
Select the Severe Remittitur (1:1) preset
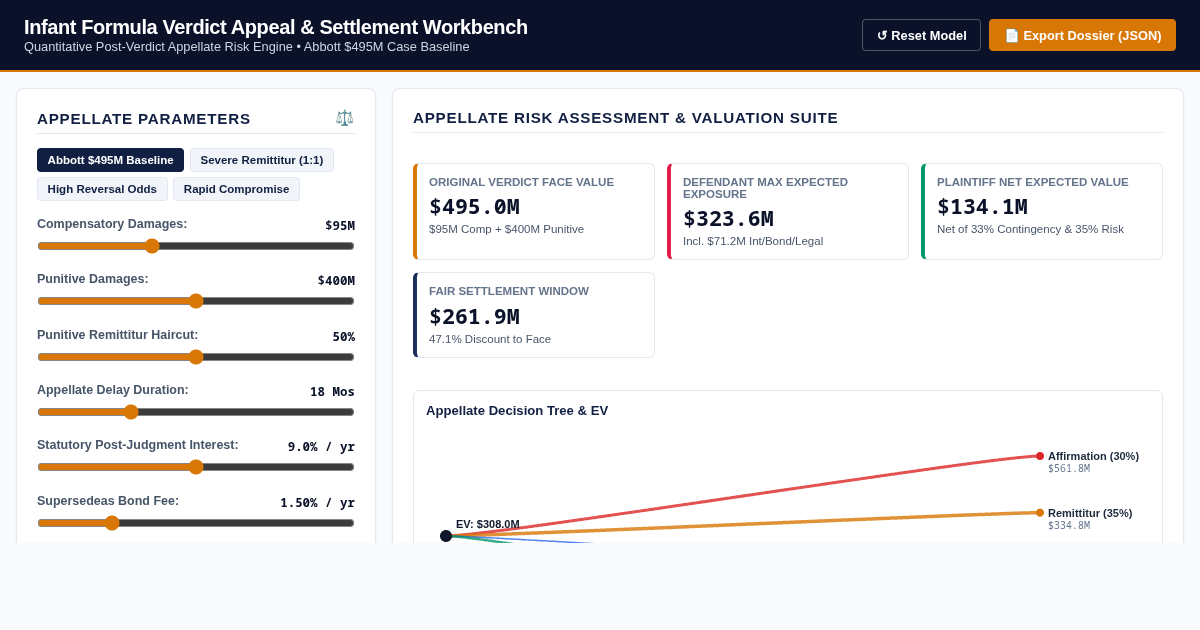coord(262,160)
